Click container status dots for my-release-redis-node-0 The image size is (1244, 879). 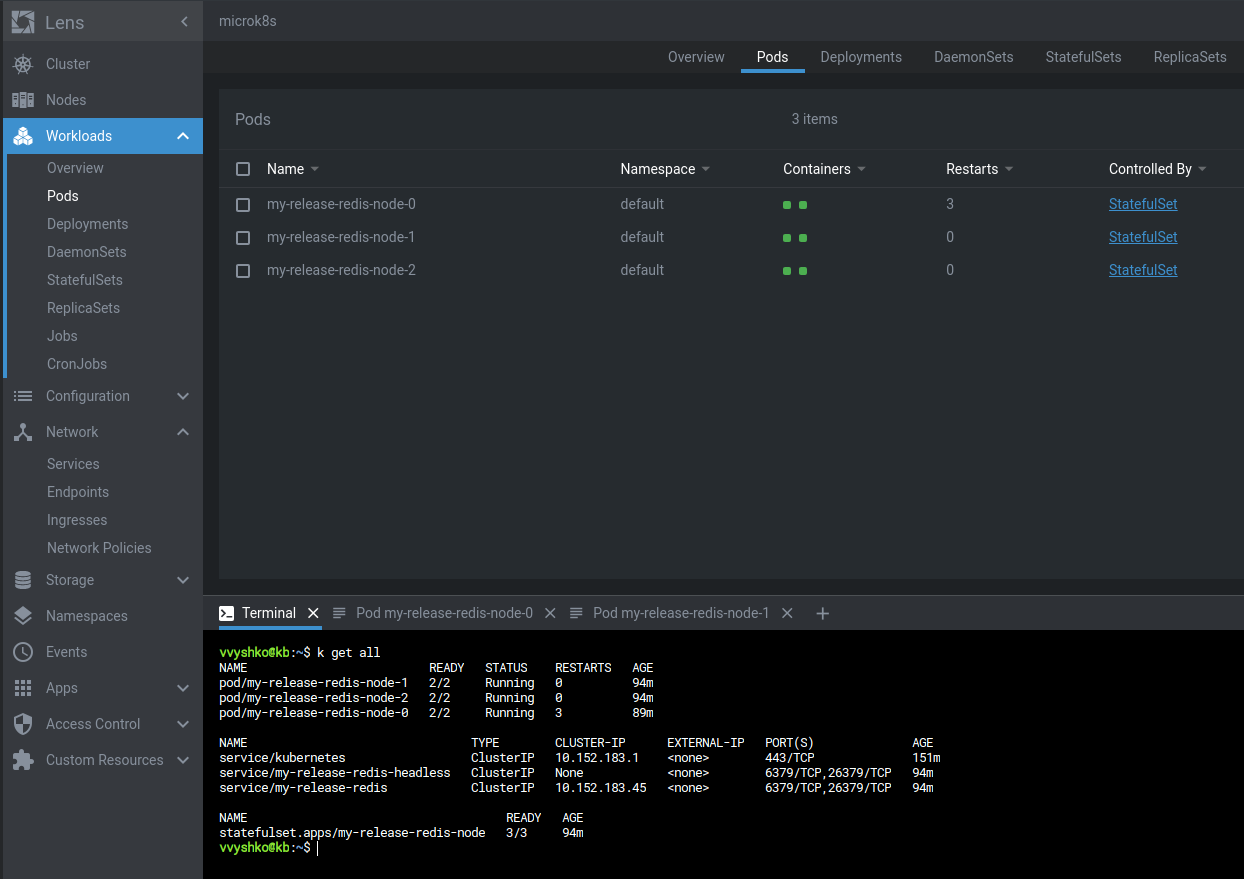795,205
